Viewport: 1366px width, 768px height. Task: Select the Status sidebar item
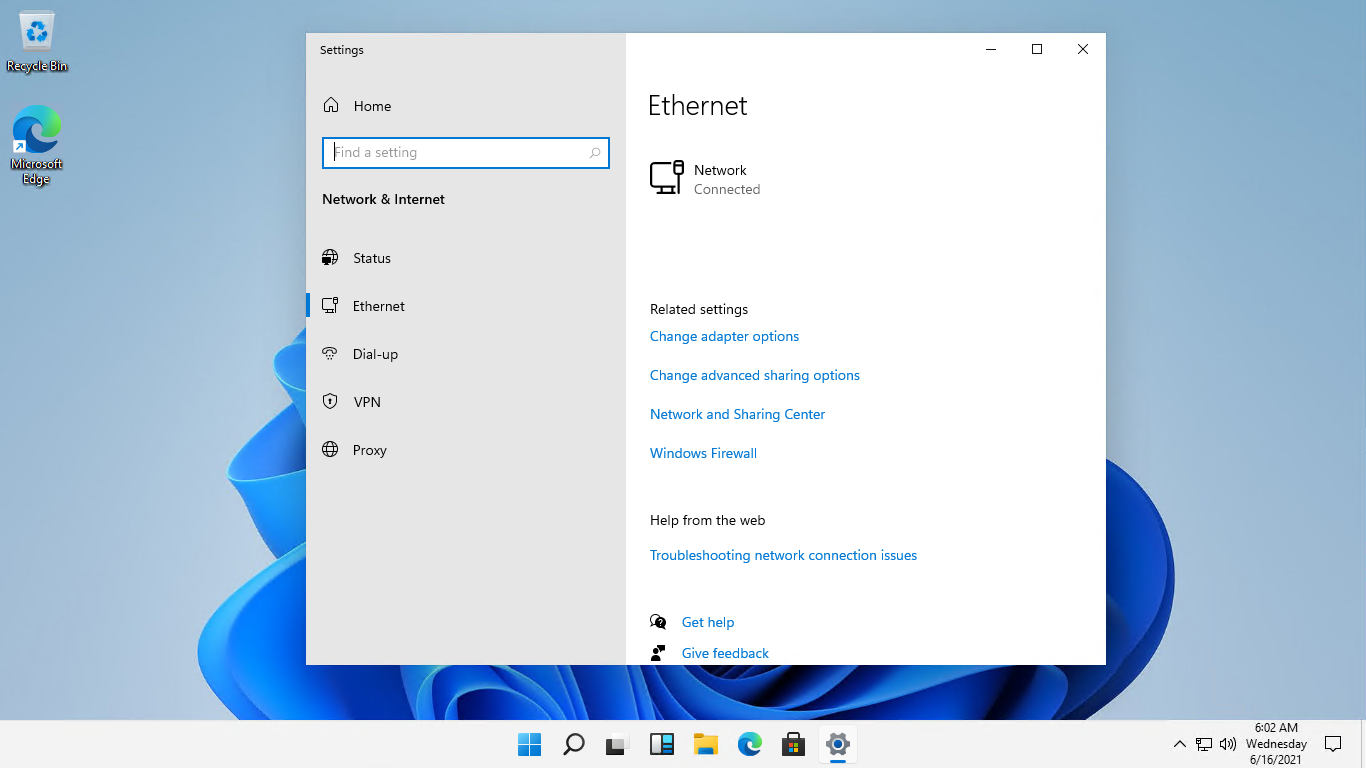coord(371,258)
